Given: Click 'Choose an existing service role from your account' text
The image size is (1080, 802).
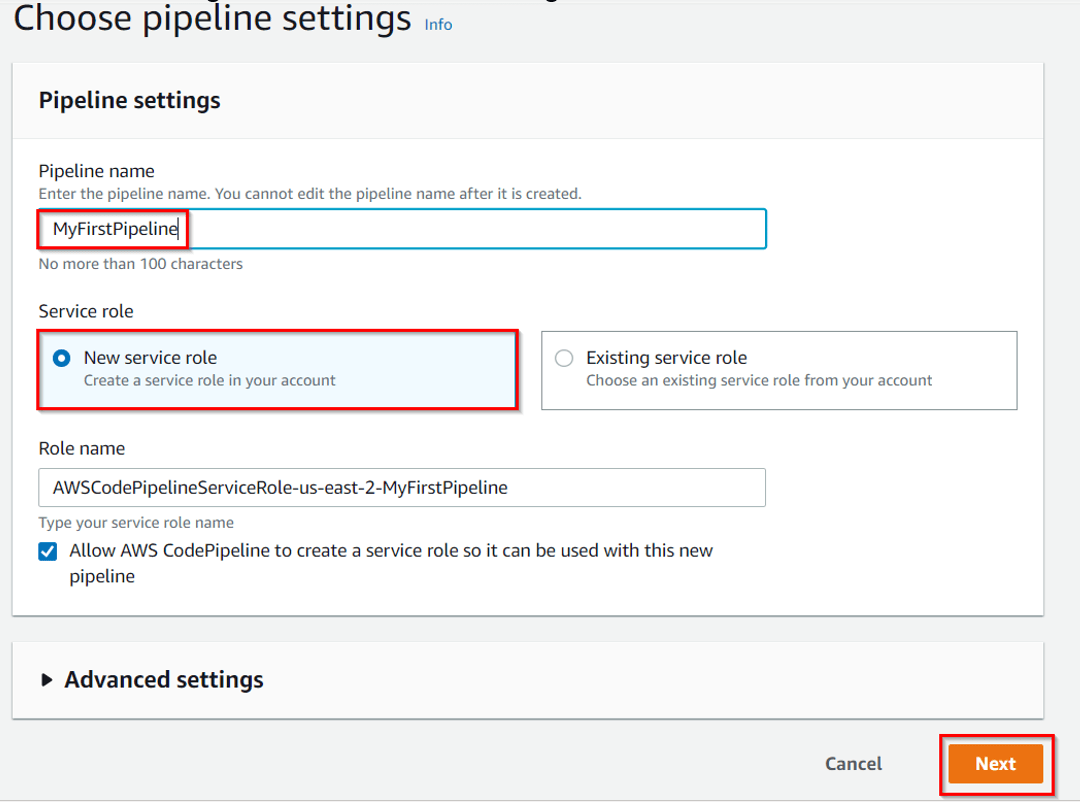Looking at the screenshot, I should click(759, 381).
